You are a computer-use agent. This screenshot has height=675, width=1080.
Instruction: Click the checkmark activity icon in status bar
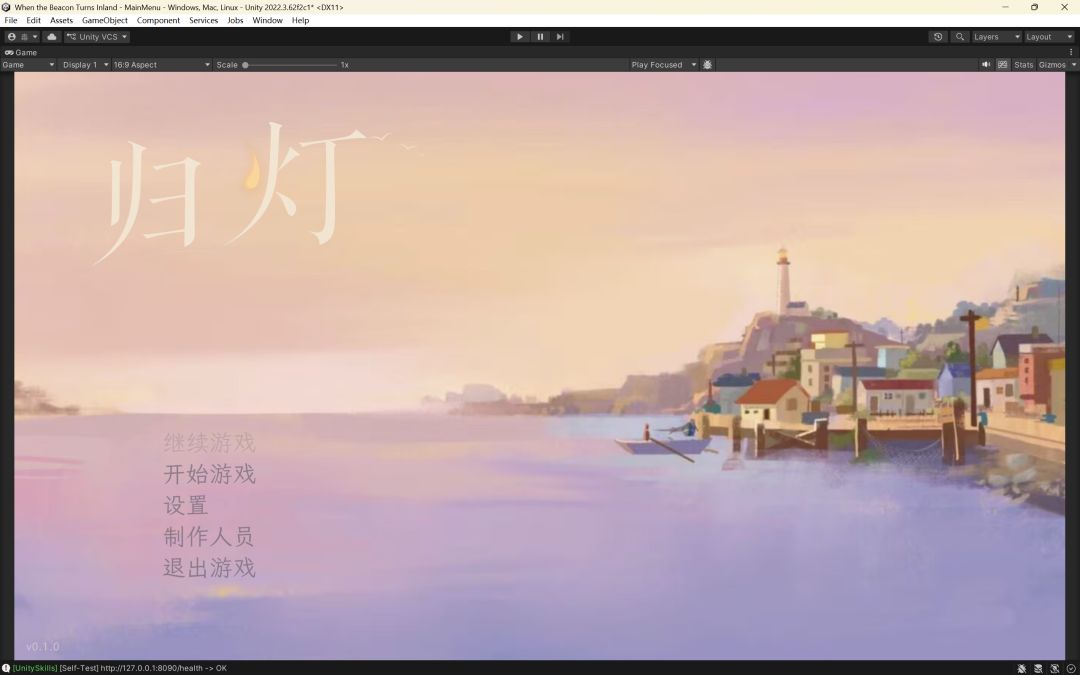(x=1071, y=668)
